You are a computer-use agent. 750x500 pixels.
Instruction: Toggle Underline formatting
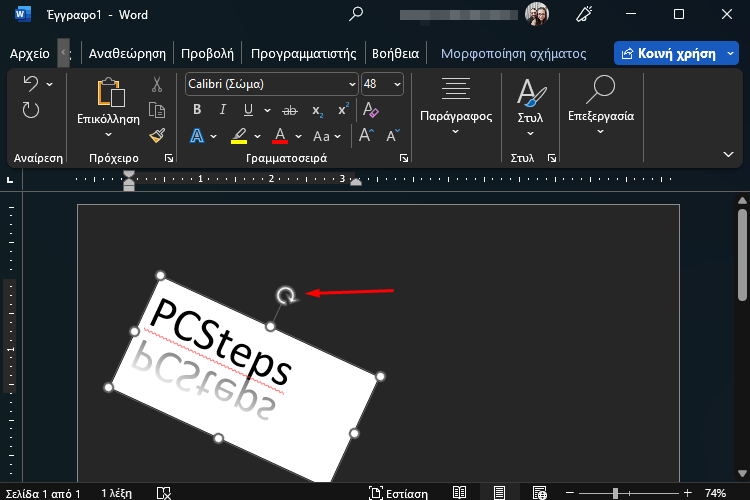(248, 110)
